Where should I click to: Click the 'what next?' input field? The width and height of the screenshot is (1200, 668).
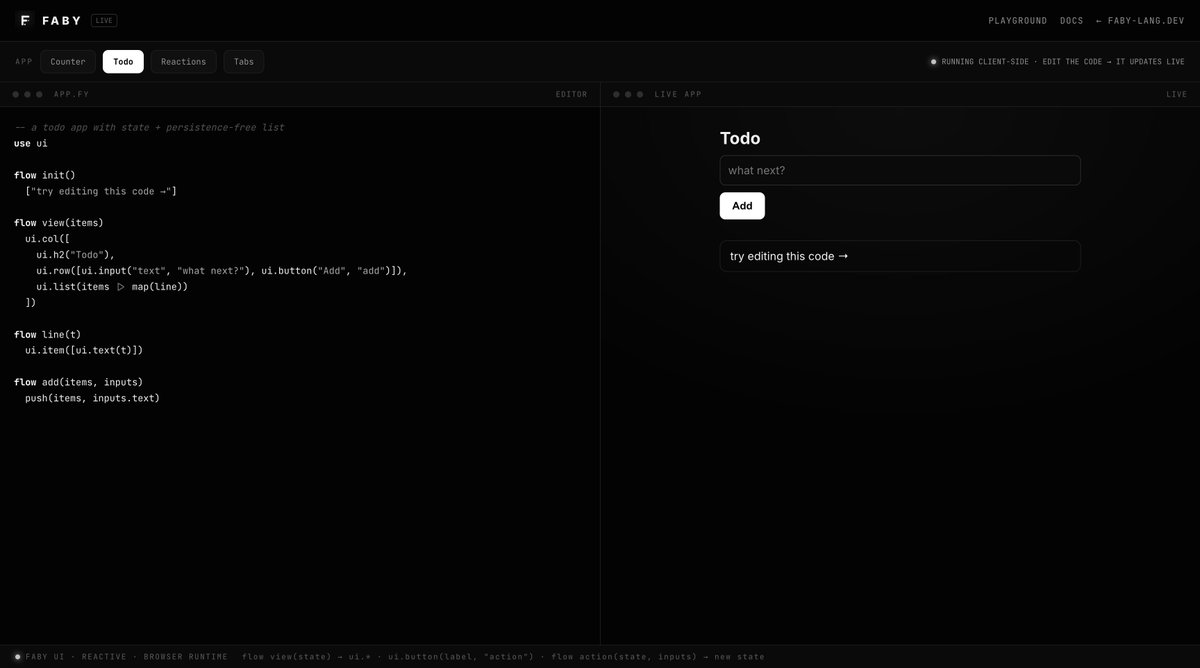point(900,170)
